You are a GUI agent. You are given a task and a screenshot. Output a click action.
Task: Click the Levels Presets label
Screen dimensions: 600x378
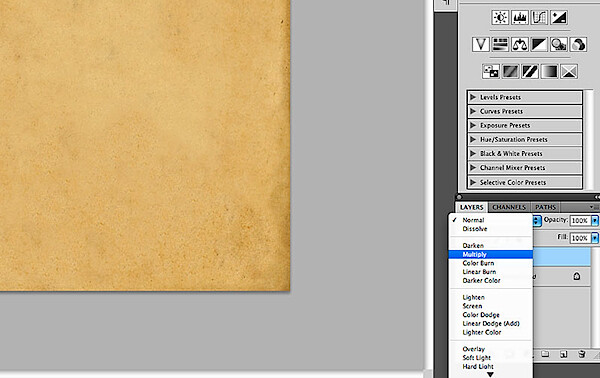tap(501, 97)
